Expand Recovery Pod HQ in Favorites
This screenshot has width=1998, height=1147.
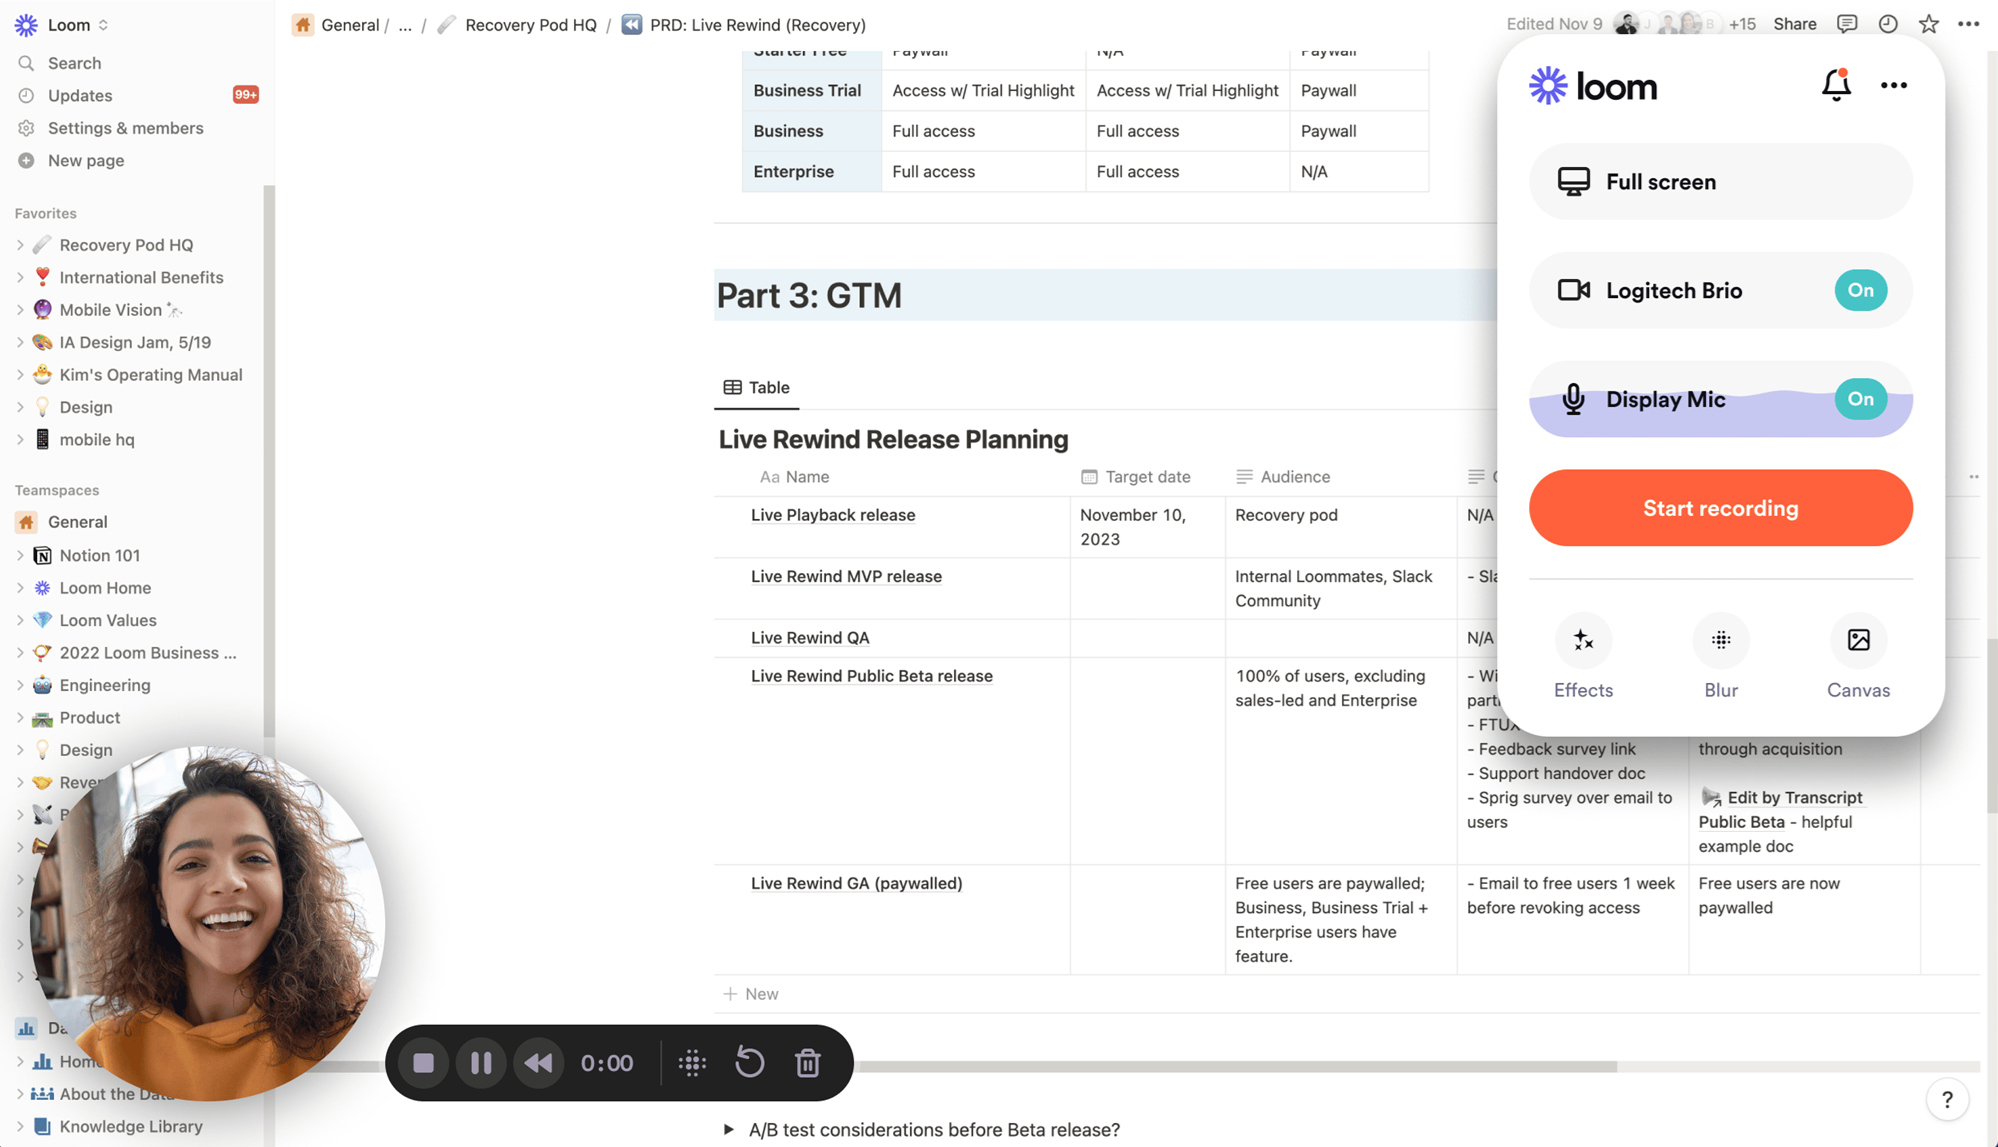coord(20,245)
